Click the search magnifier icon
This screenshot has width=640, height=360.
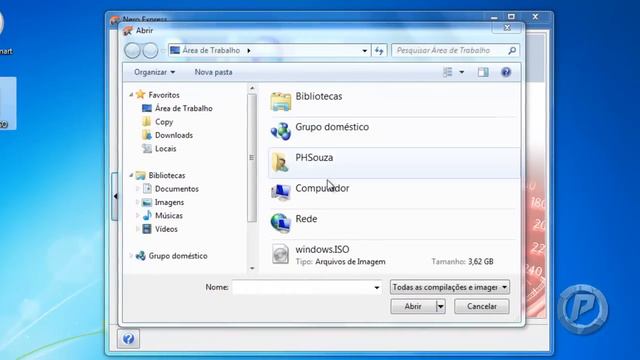pyautogui.click(x=512, y=51)
